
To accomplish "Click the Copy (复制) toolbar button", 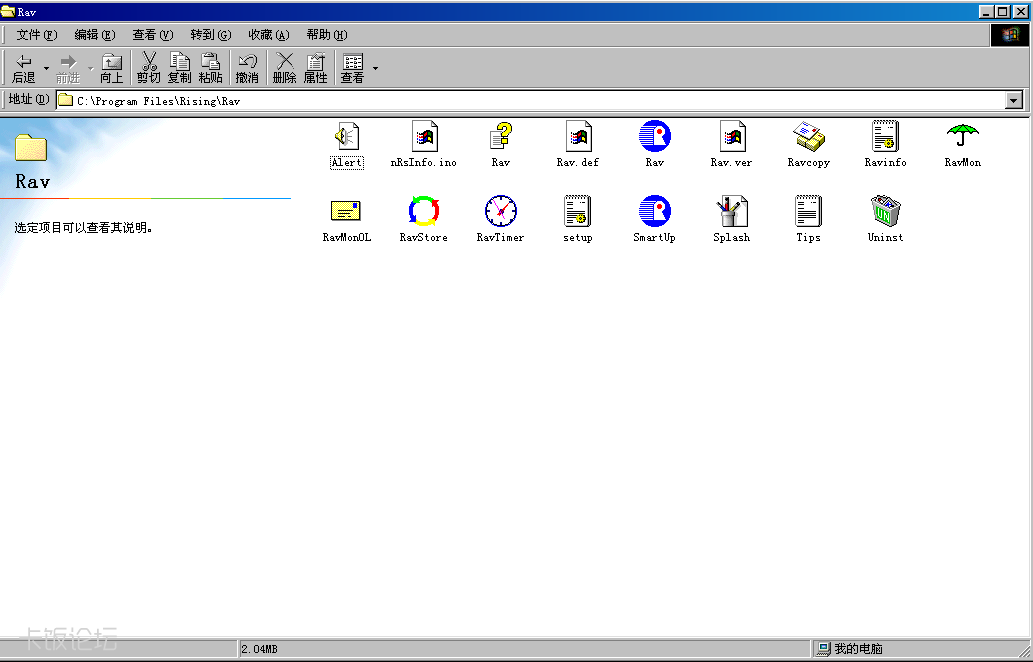I will (179, 68).
